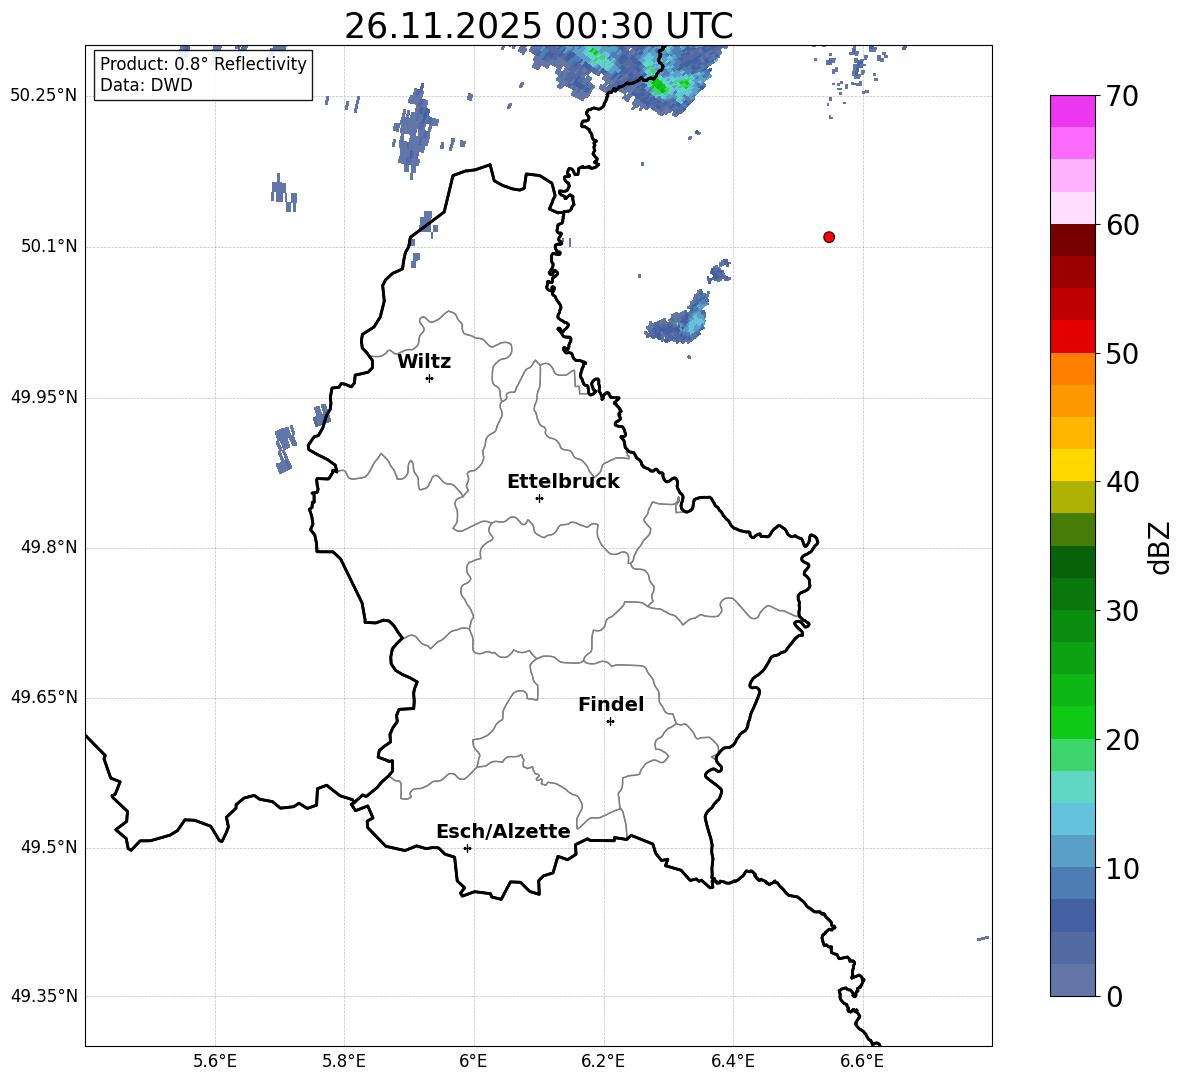Click the Esch/Alzette station cross marker

click(467, 848)
